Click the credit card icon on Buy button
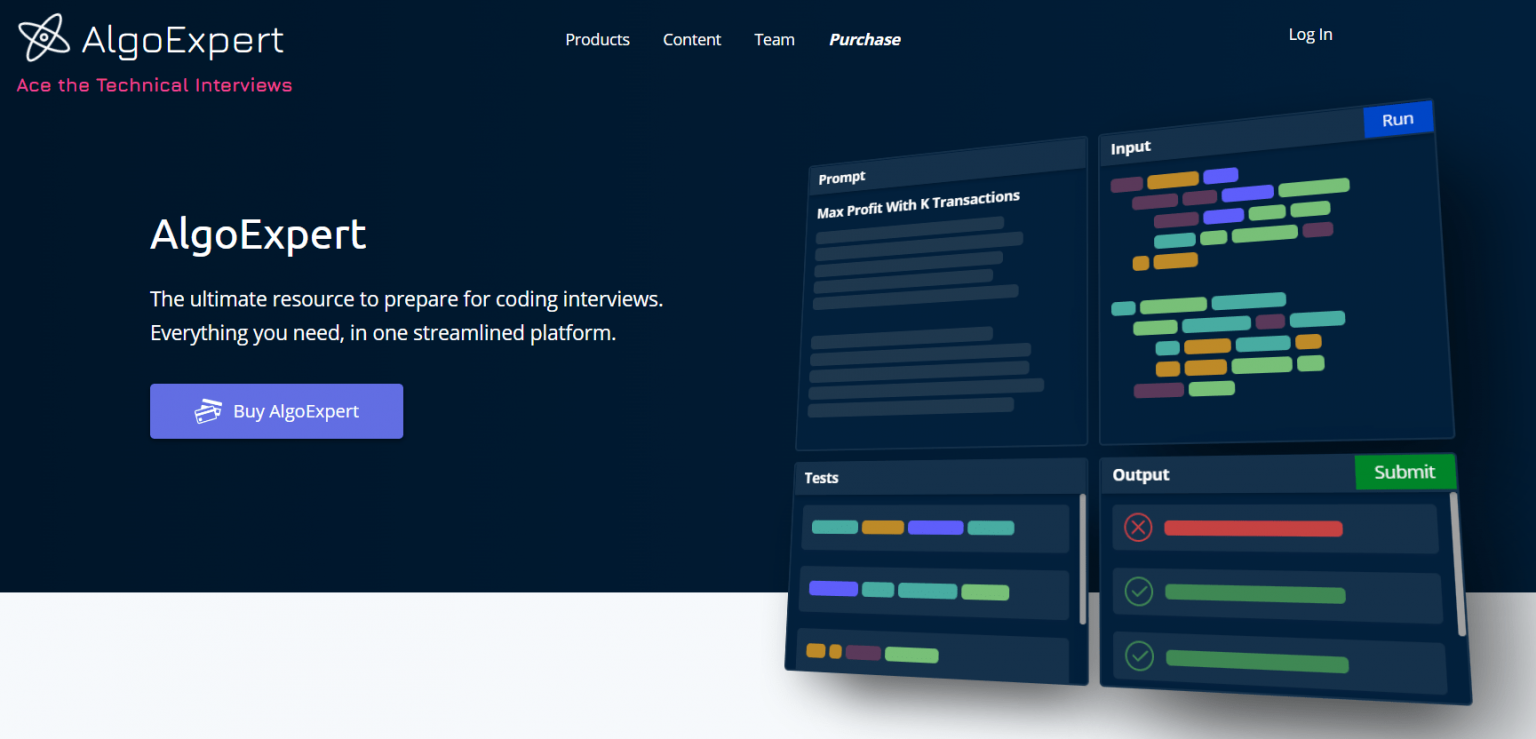 (210, 411)
